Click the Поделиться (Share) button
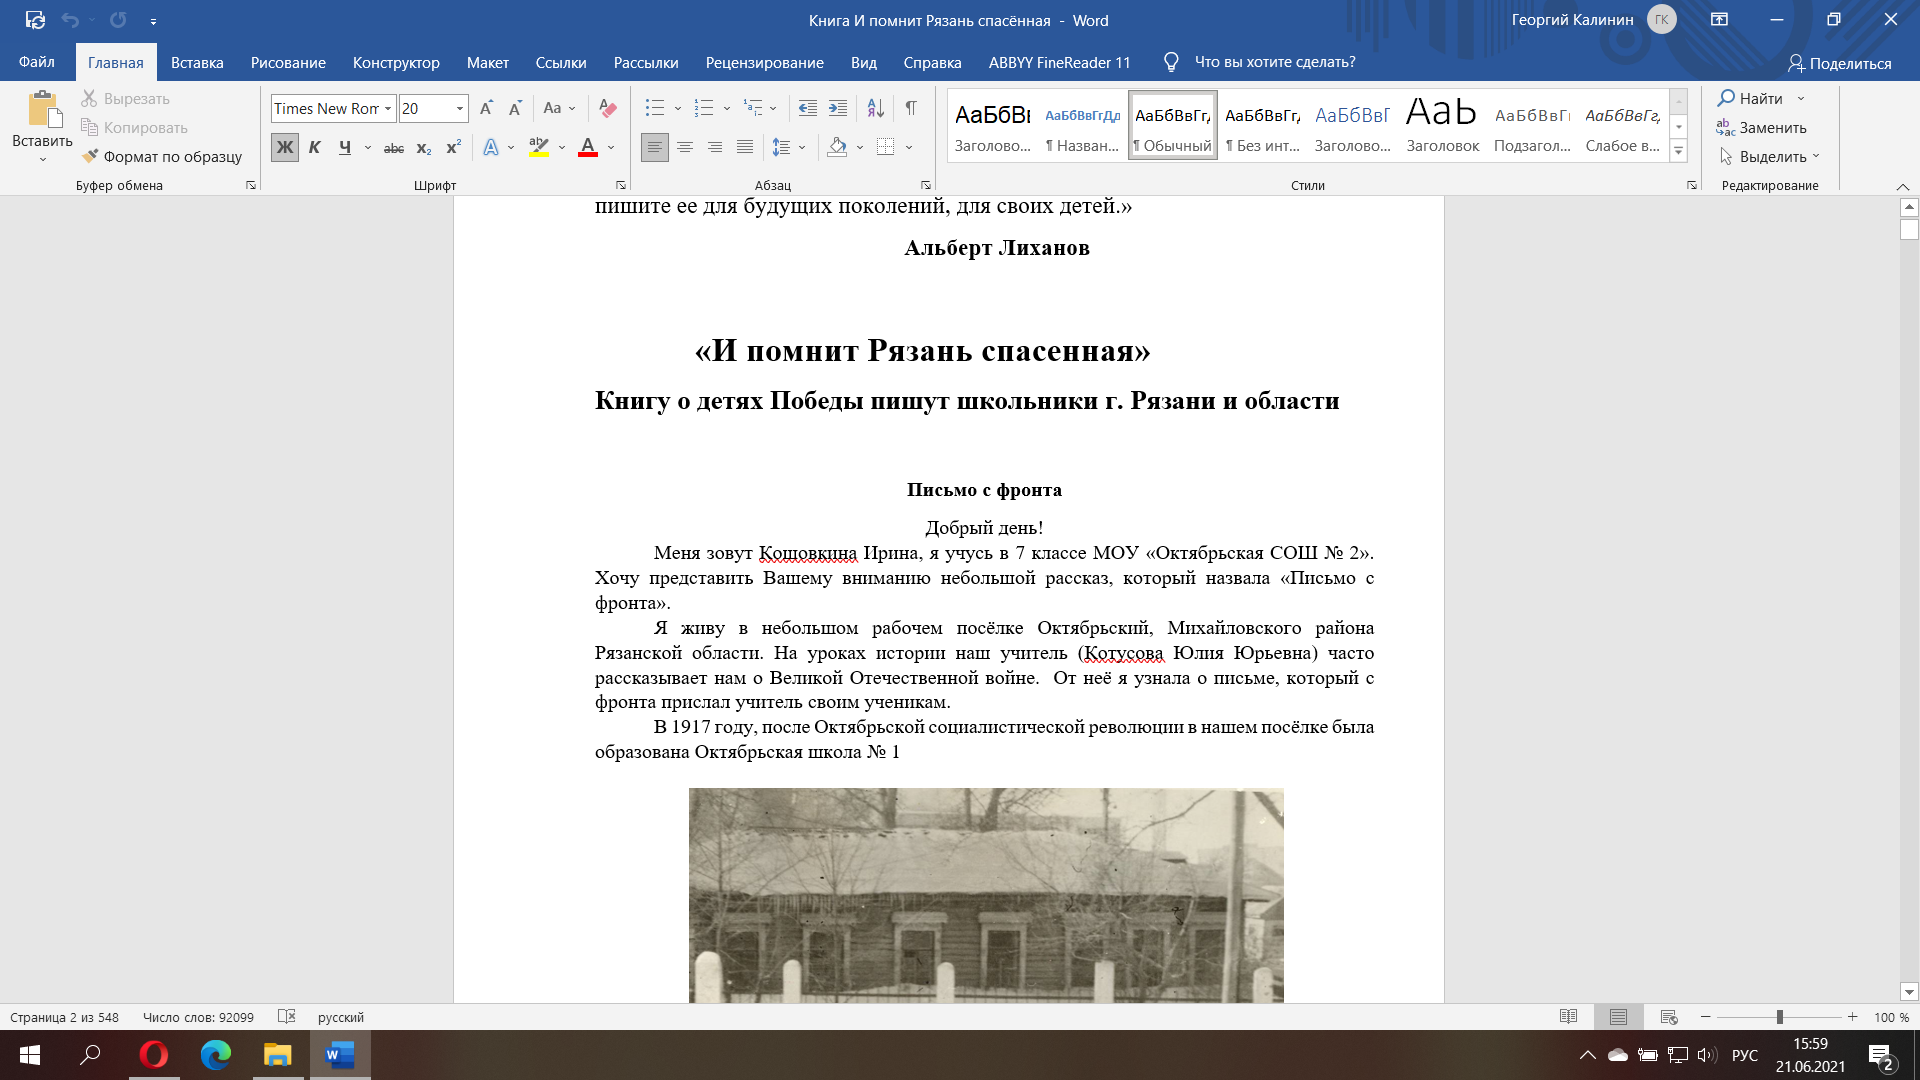This screenshot has width=1920, height=1080. [x=1840, y=63]
